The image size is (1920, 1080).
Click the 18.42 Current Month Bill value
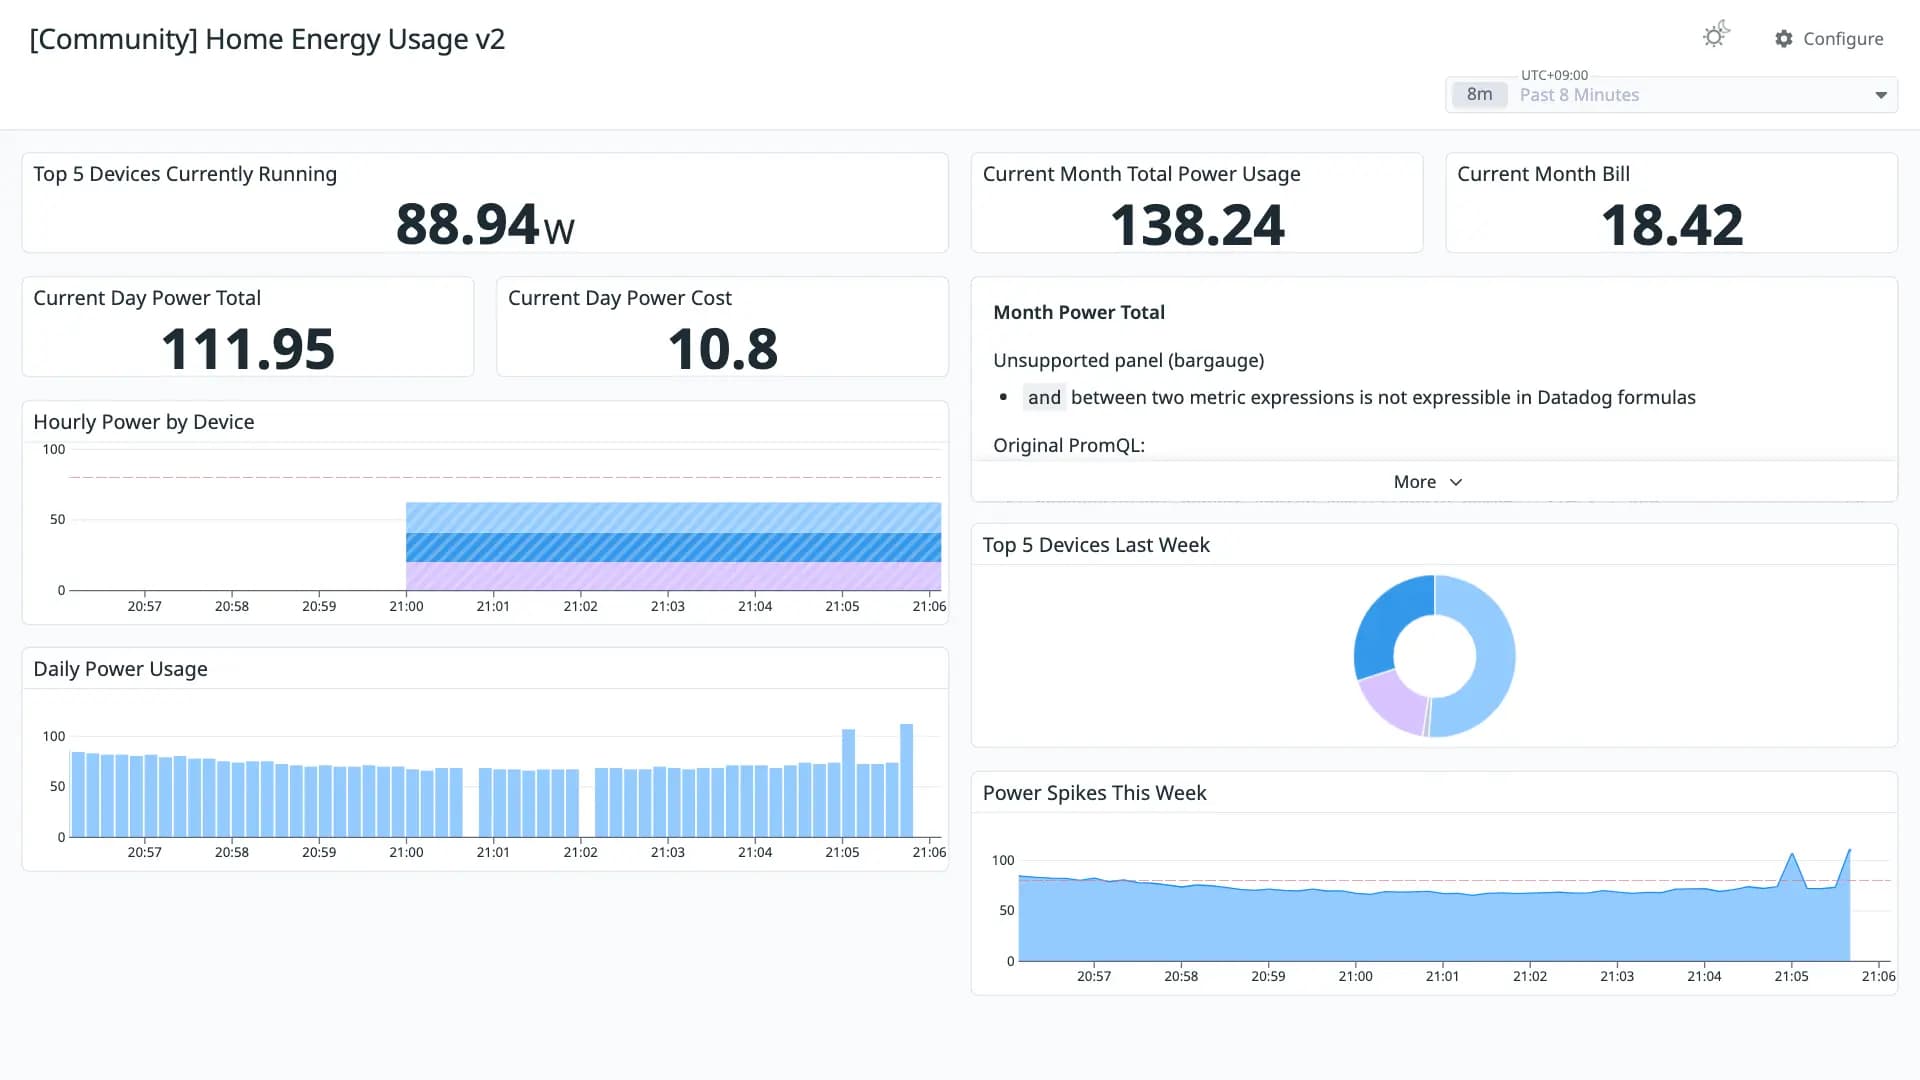1672,224
